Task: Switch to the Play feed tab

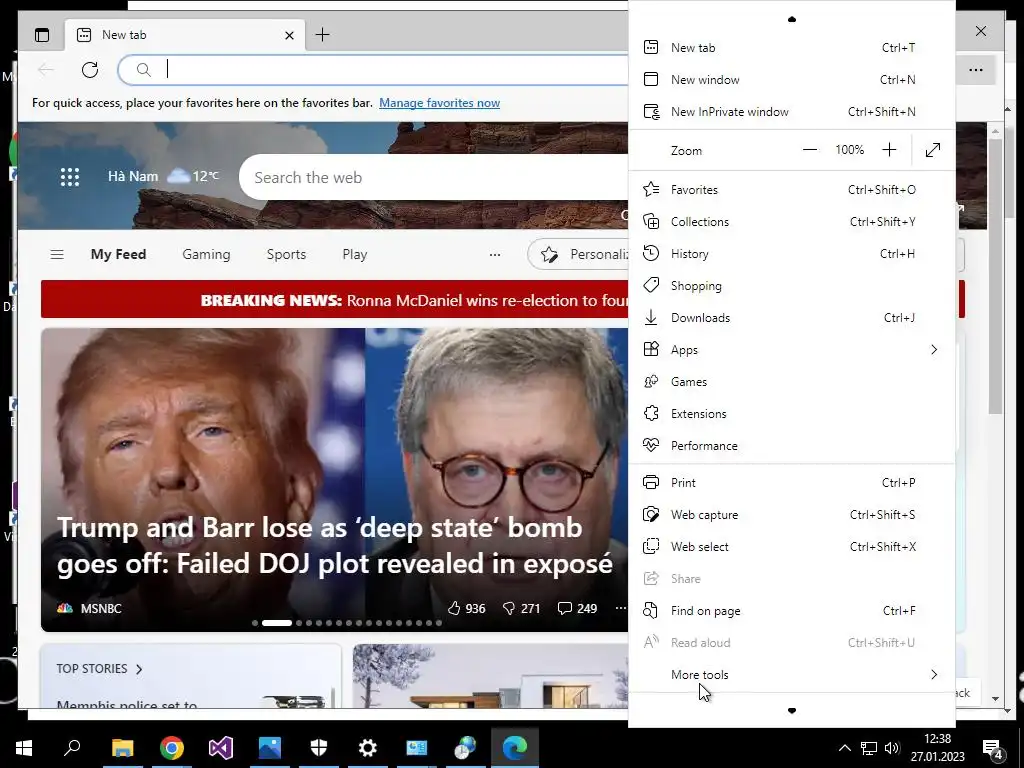Action: click(x=355, y=254)
